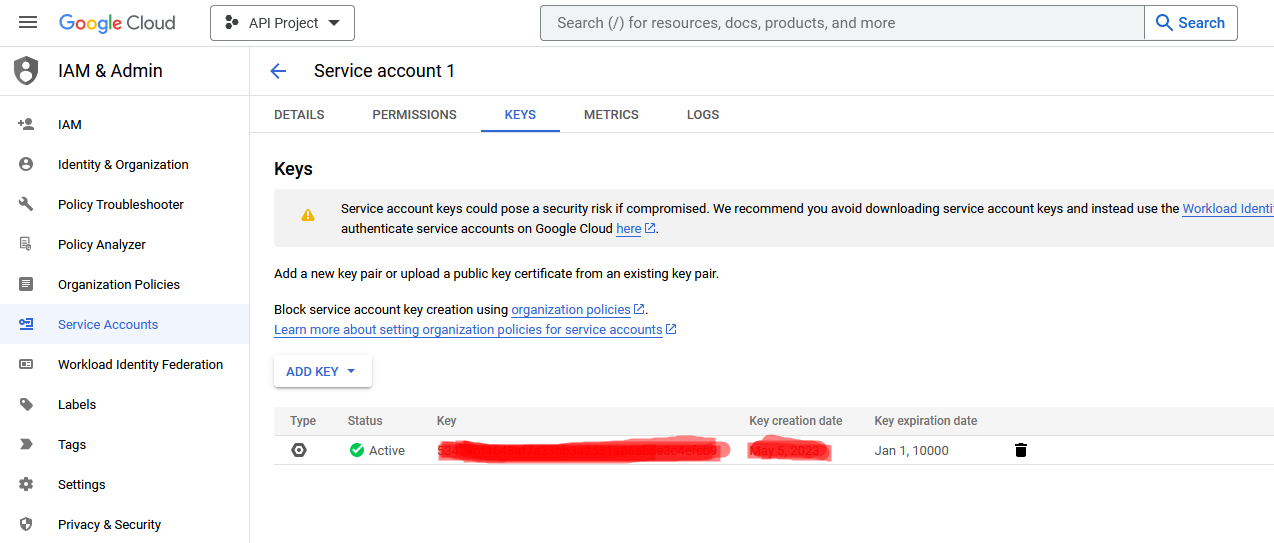The width and height of the screenshot is (1274, 543).
Task: Open the organization policies link
Action: pyautogui.click(x=571, y=310)
